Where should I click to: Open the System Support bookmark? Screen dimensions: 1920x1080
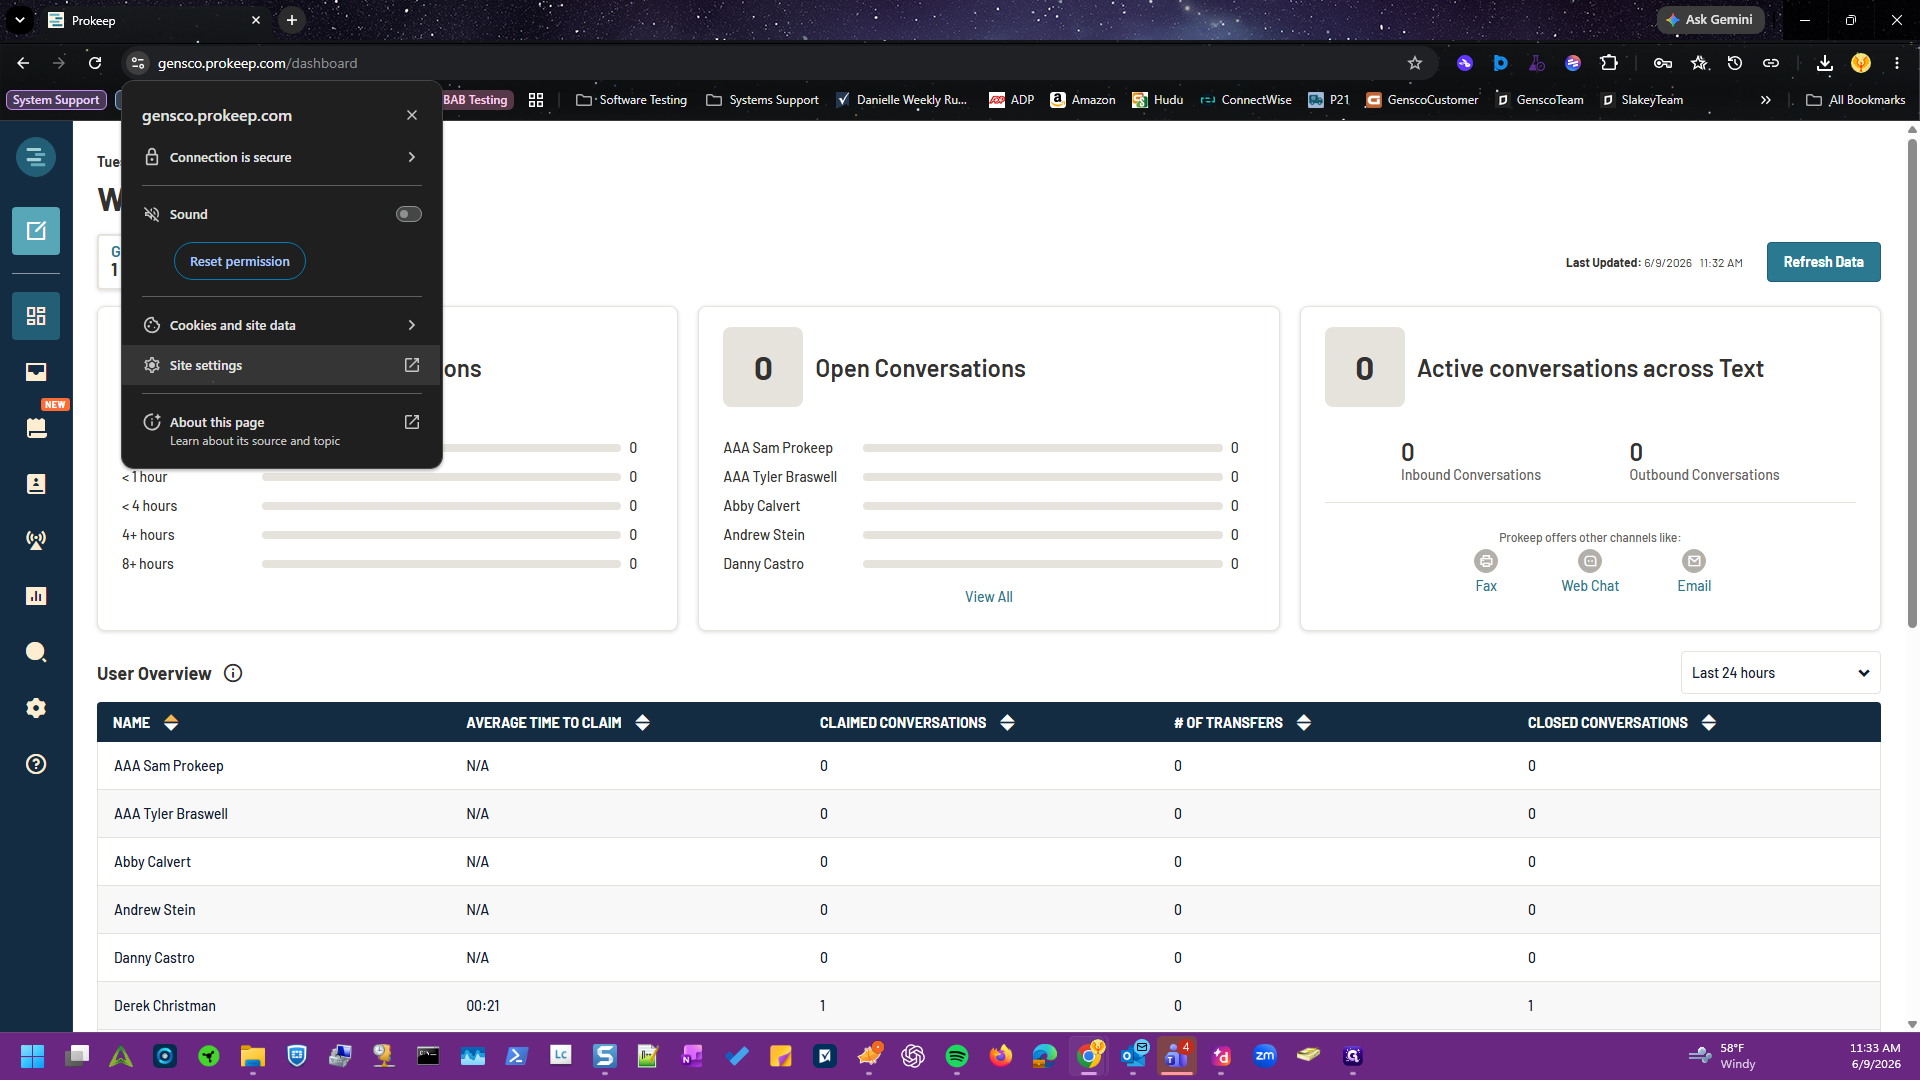[56, 100]
